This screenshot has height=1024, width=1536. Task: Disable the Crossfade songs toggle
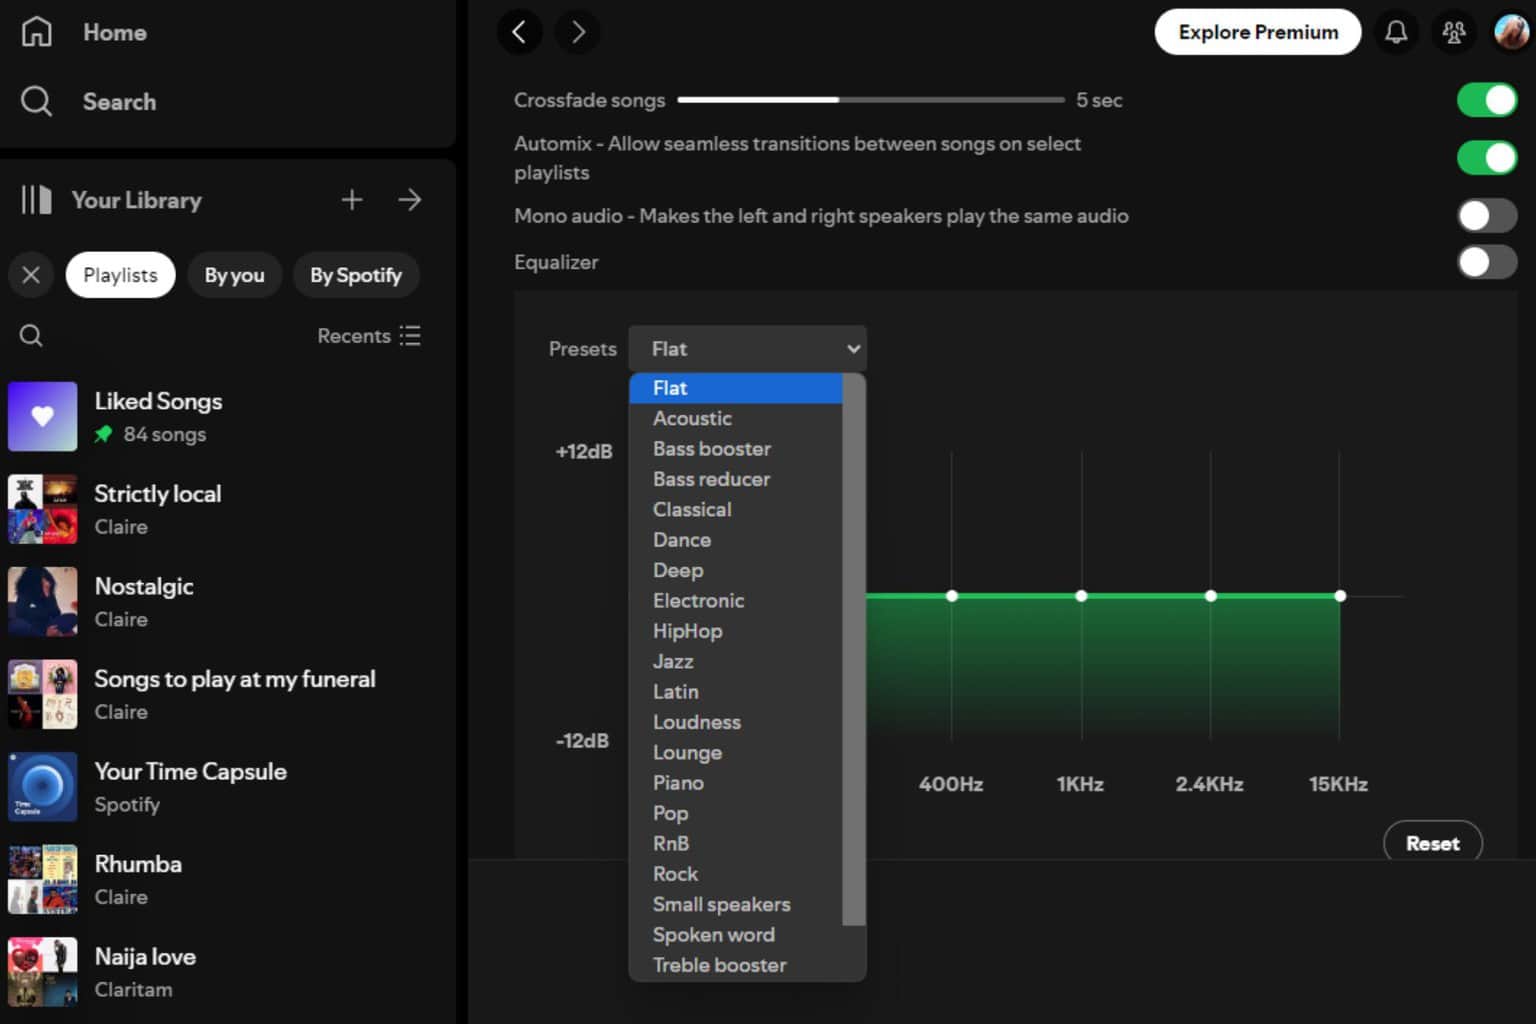pyautogui.click(x=1487, y=100)
